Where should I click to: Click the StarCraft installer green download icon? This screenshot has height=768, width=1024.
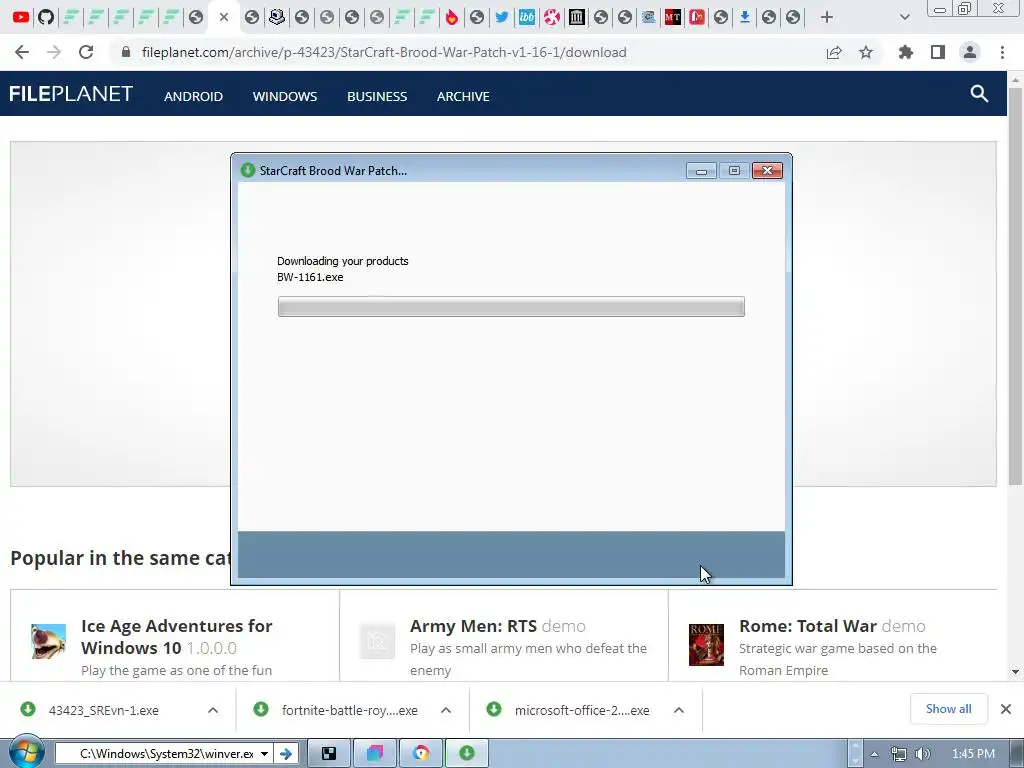248,170
